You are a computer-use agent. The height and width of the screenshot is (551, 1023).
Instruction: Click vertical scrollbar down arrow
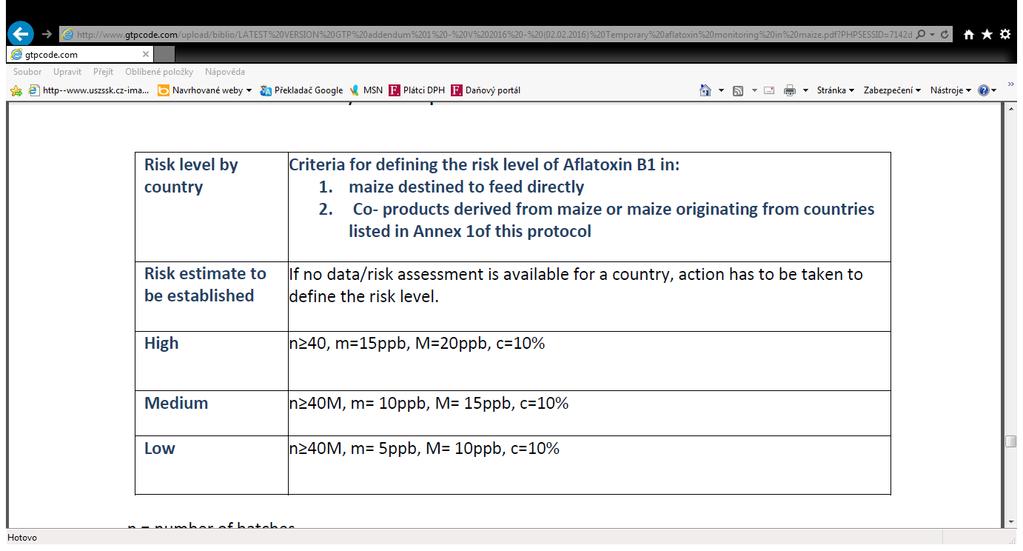tap(1011, 522)
